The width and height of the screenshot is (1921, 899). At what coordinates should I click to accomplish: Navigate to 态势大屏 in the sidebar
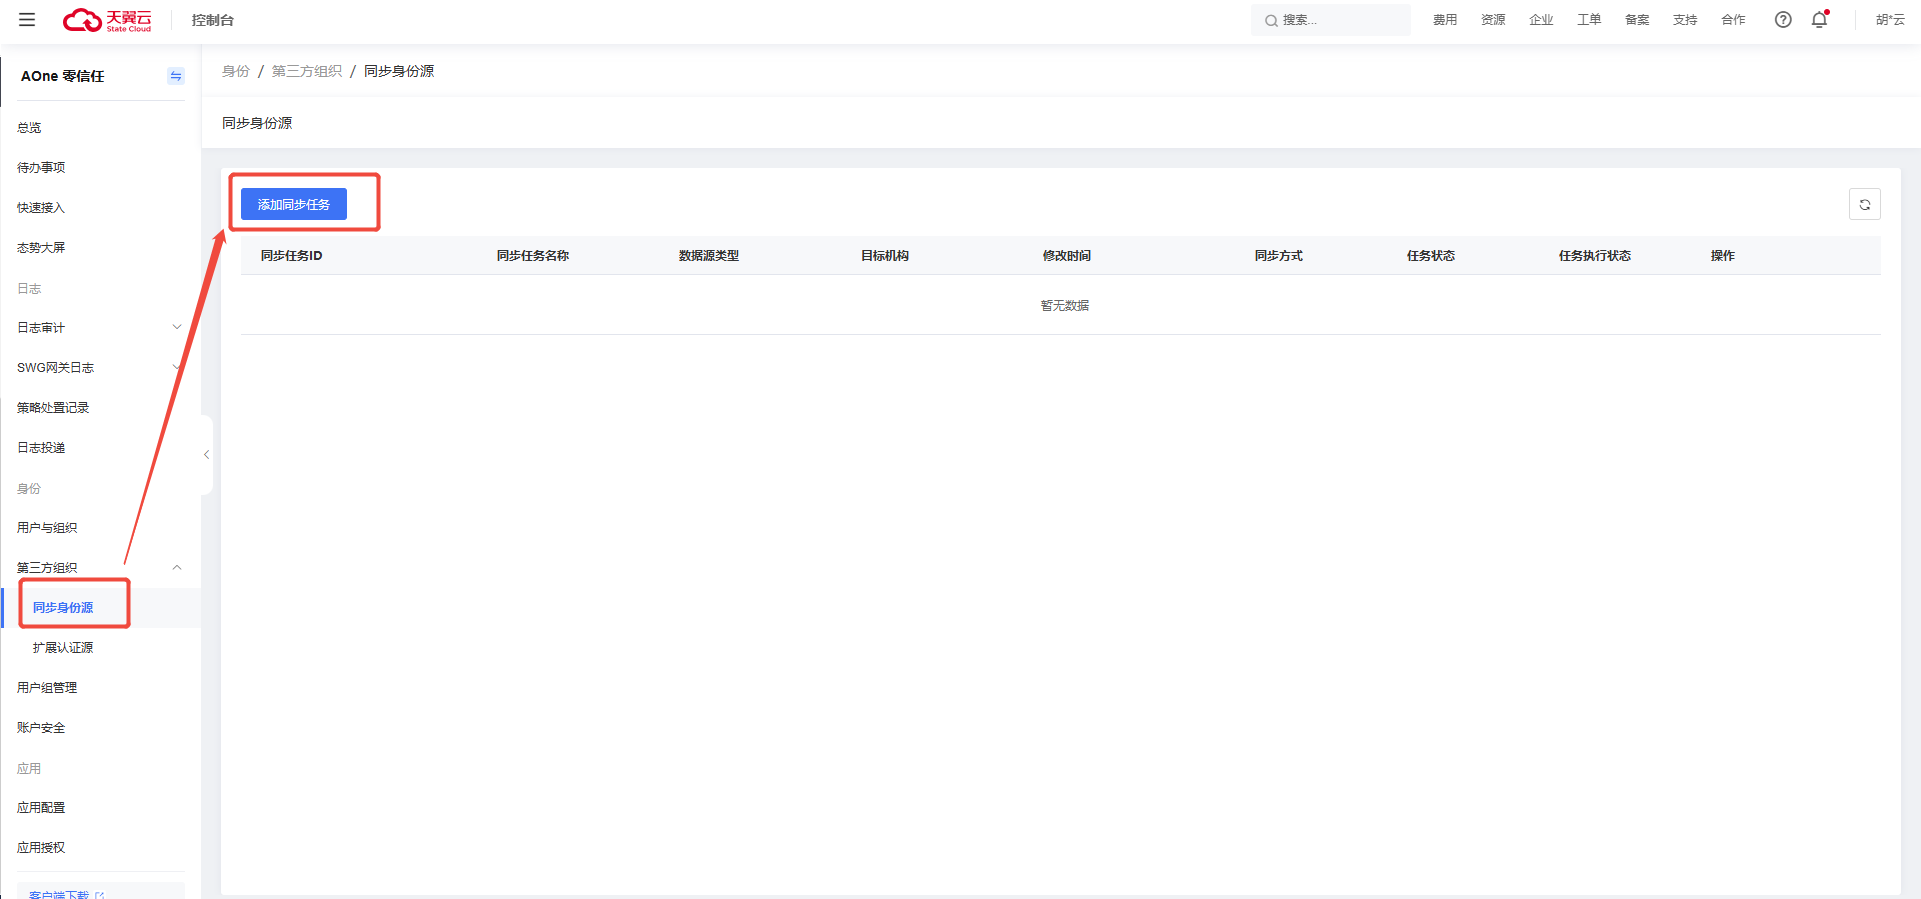[41, 248]
